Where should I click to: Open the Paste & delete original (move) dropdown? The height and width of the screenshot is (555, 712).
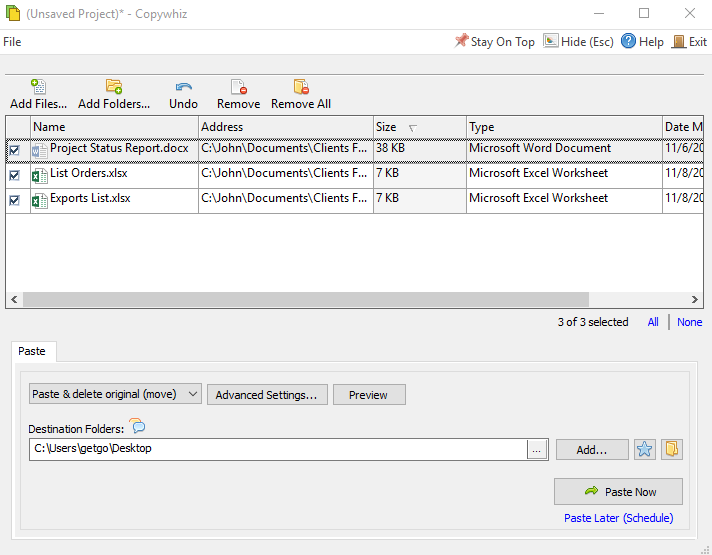click(115, 394)
